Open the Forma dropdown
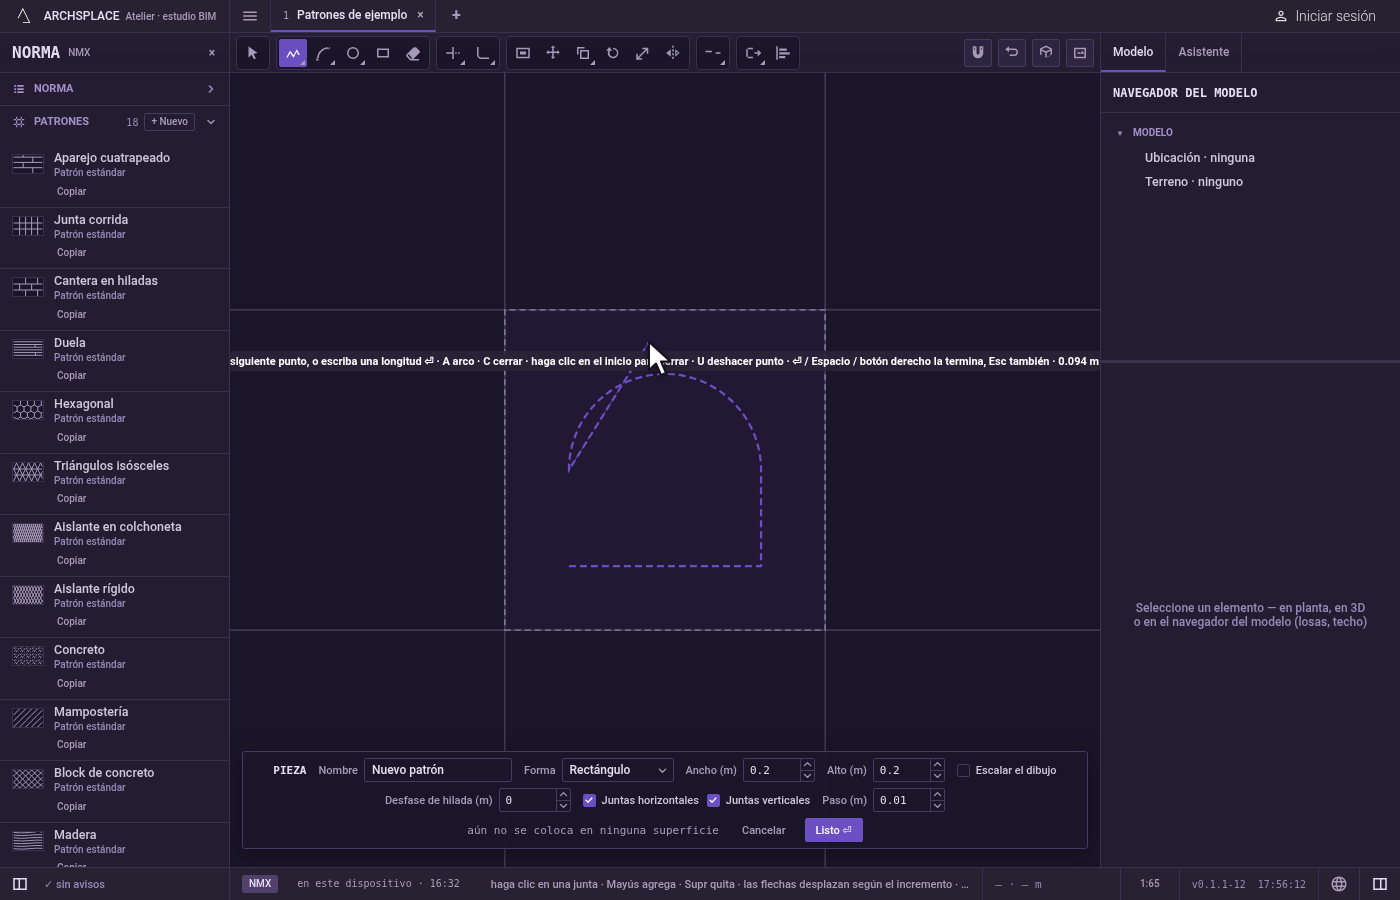This screenshot has height=900, width=1400. pyautogui.click(x=617, y=770)
